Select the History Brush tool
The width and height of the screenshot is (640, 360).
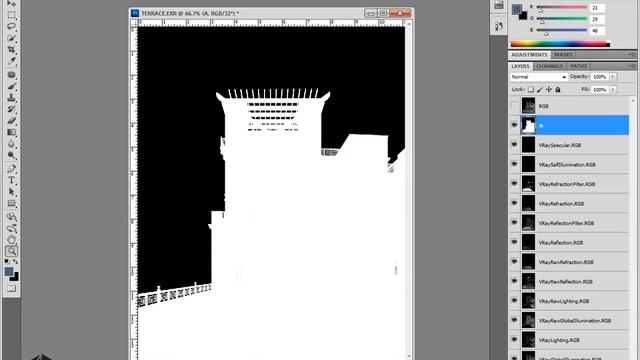coord(11,109)
